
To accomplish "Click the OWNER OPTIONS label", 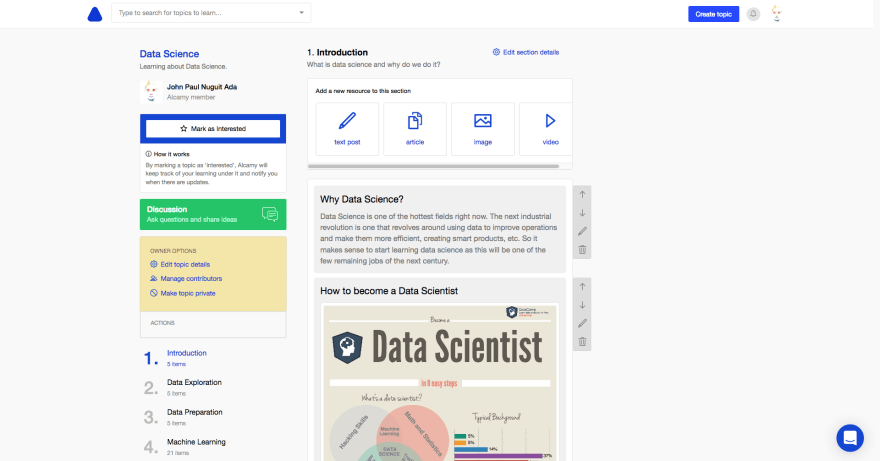I will (x=173, y=251).
